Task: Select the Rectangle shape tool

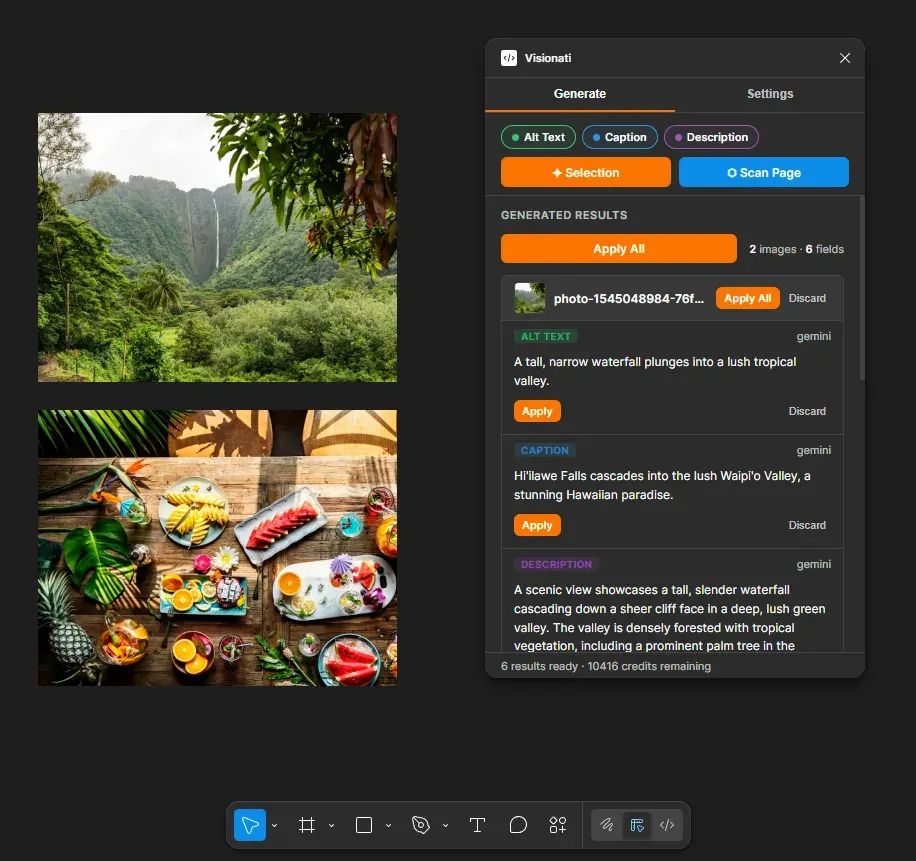Action: click(362, 825)
